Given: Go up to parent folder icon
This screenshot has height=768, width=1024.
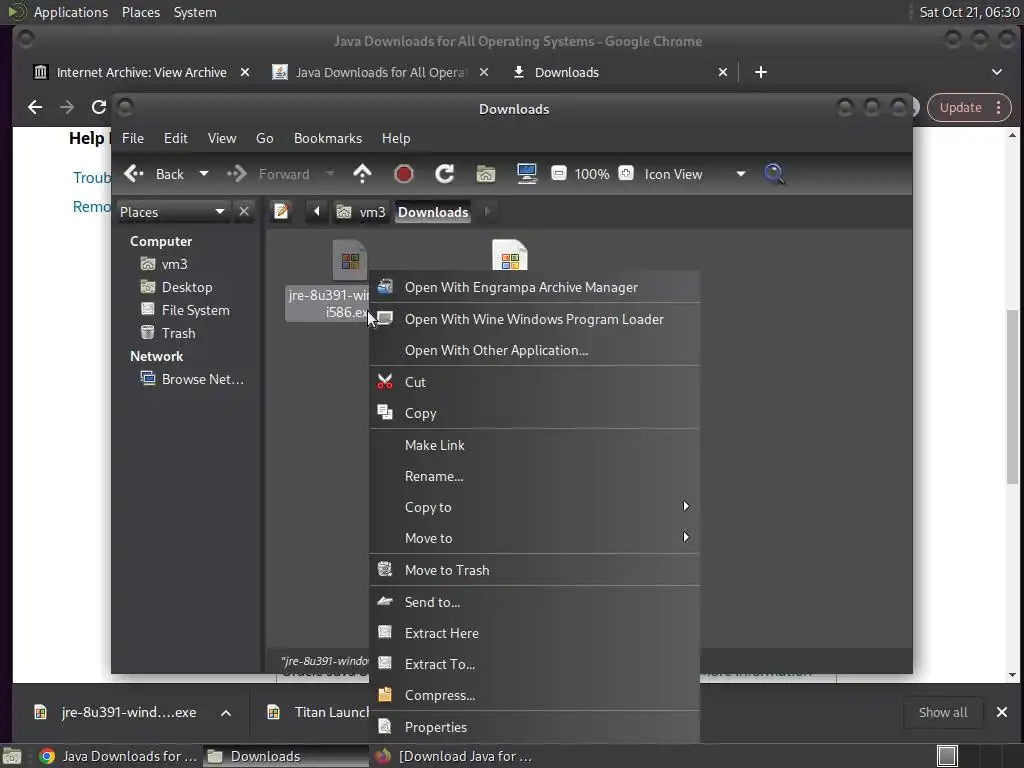Looking at the screenshot, I should (x=362, y=174).
